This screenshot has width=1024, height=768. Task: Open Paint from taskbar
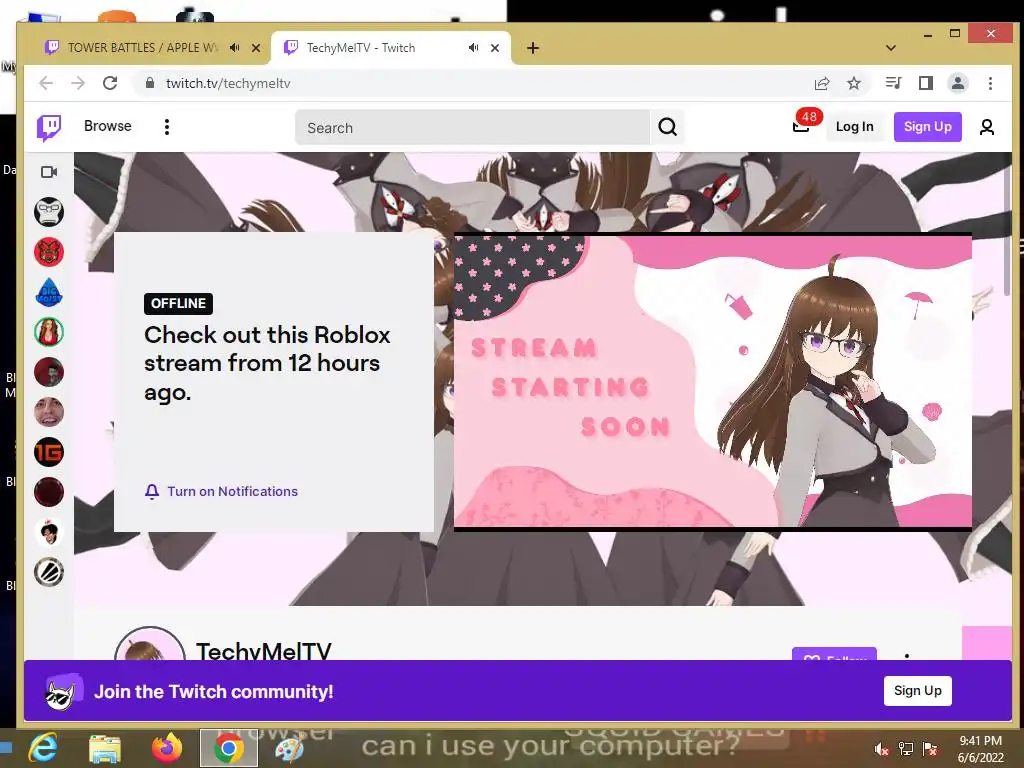[x=289, y=749]
